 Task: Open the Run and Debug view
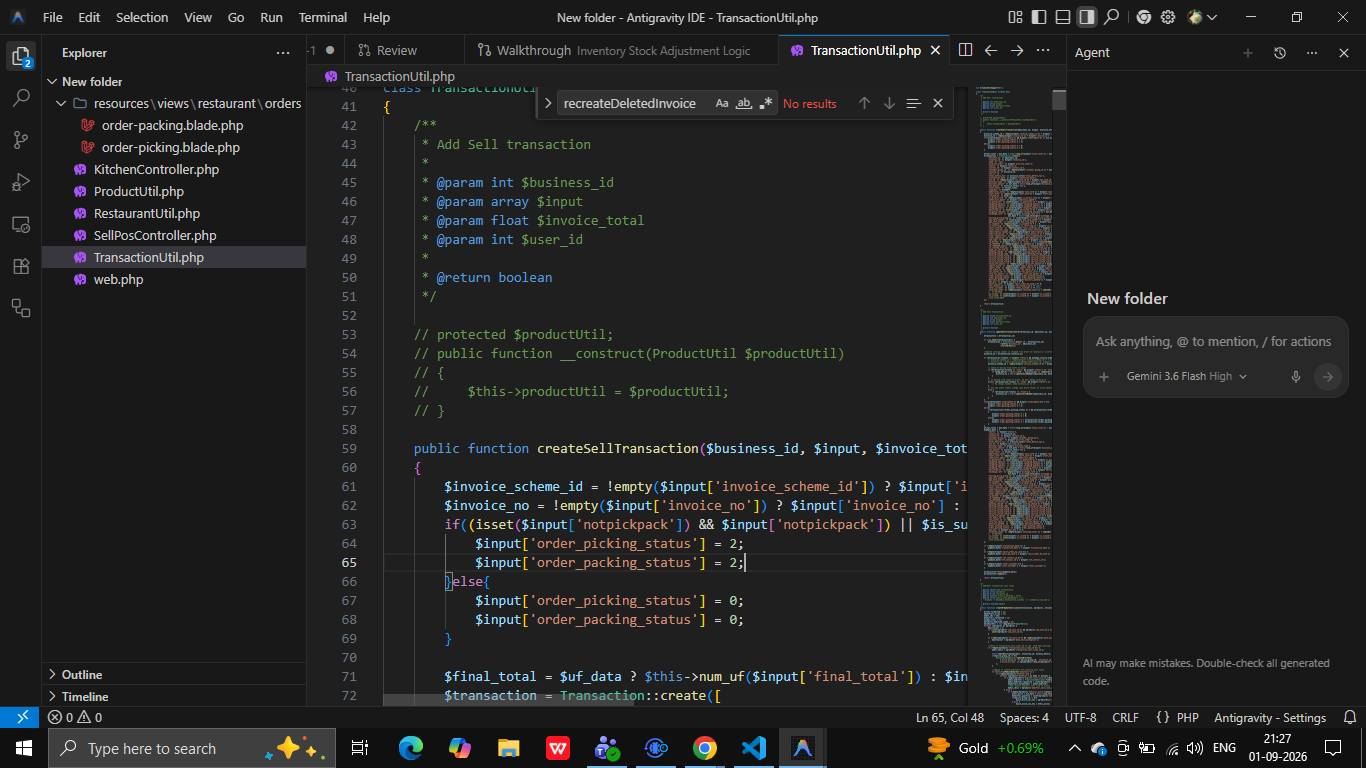point(21,182)
